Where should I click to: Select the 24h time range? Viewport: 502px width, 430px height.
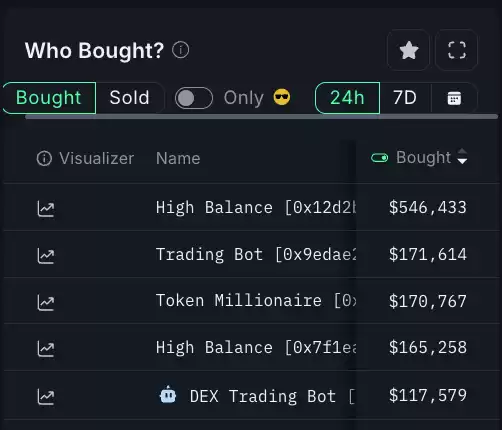pyautogui.click(x=347, y=98)
